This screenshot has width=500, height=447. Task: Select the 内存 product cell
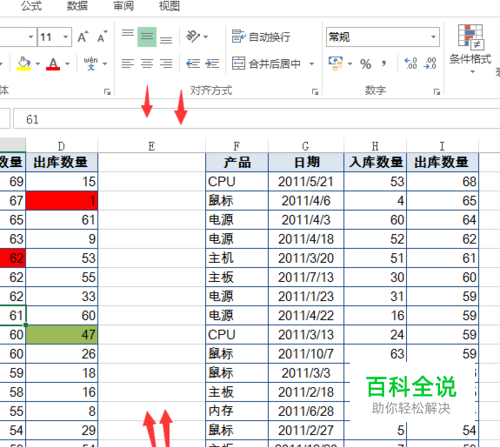[237, 411]
